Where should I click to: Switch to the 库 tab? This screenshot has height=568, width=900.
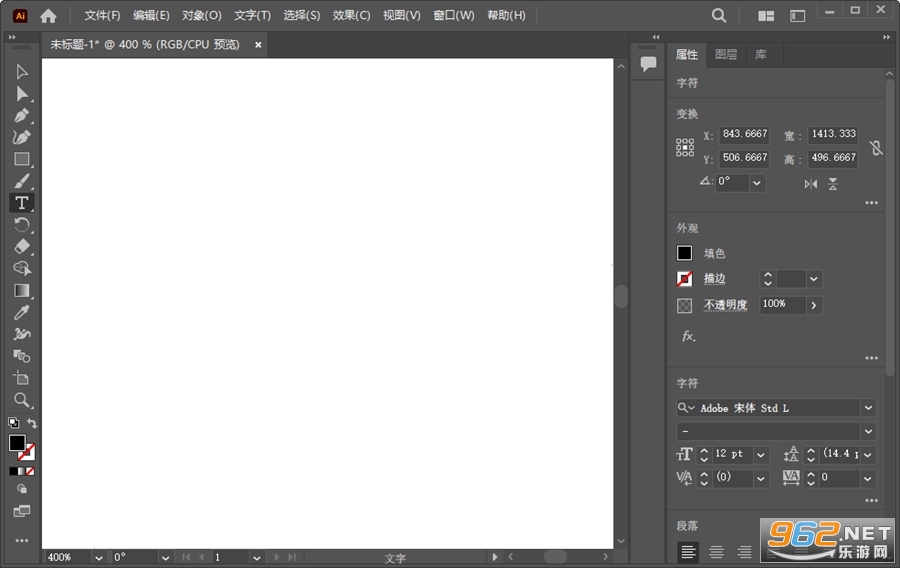(x=761, y=55)
